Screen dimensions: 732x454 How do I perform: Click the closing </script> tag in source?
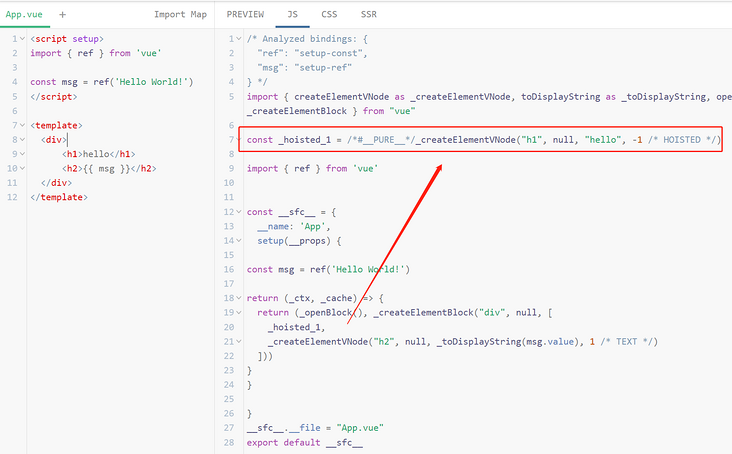54,97
